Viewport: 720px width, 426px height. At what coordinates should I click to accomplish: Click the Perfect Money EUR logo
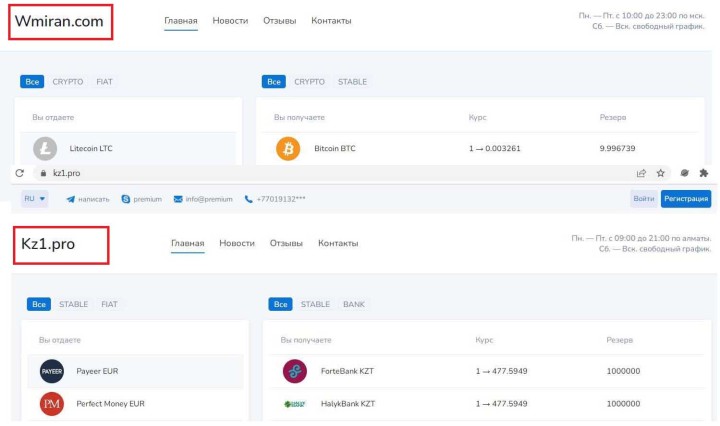[52, 404]
